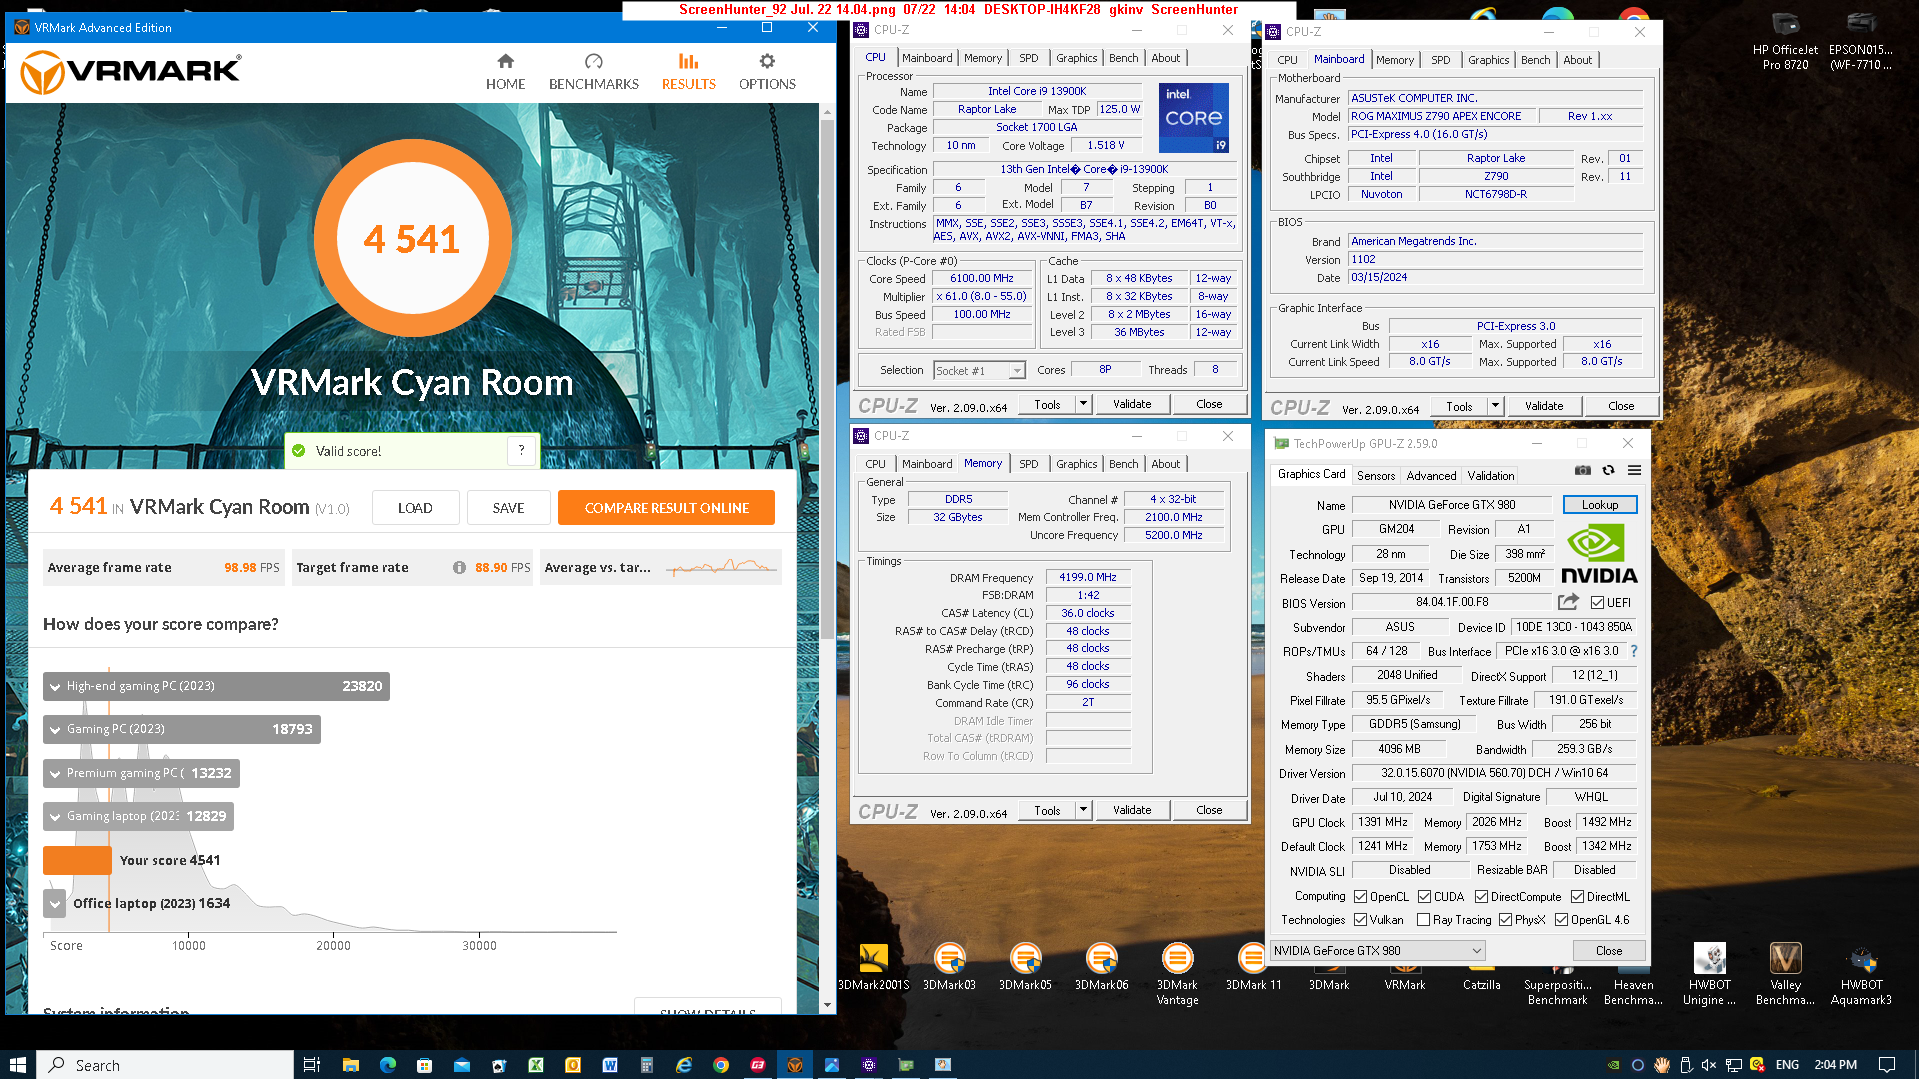This screenshot has width=1919, height=1079.
Task: Launch 3DMark06 desktop shortcut
Action: coord(1101,967)
